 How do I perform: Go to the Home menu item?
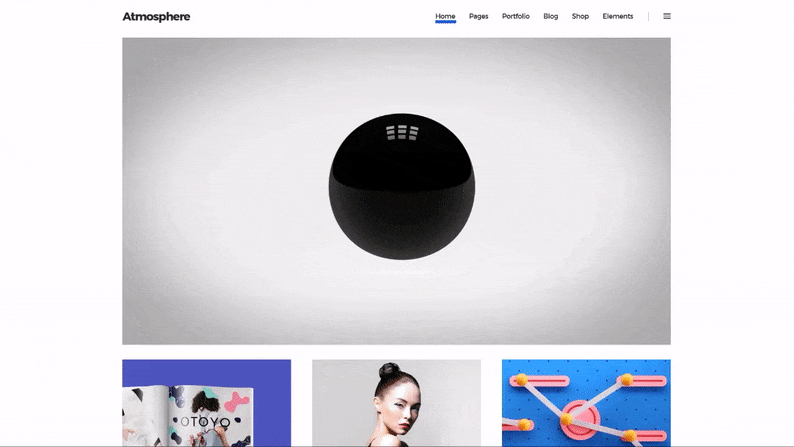pyautogui.click(x=445, y=16)
